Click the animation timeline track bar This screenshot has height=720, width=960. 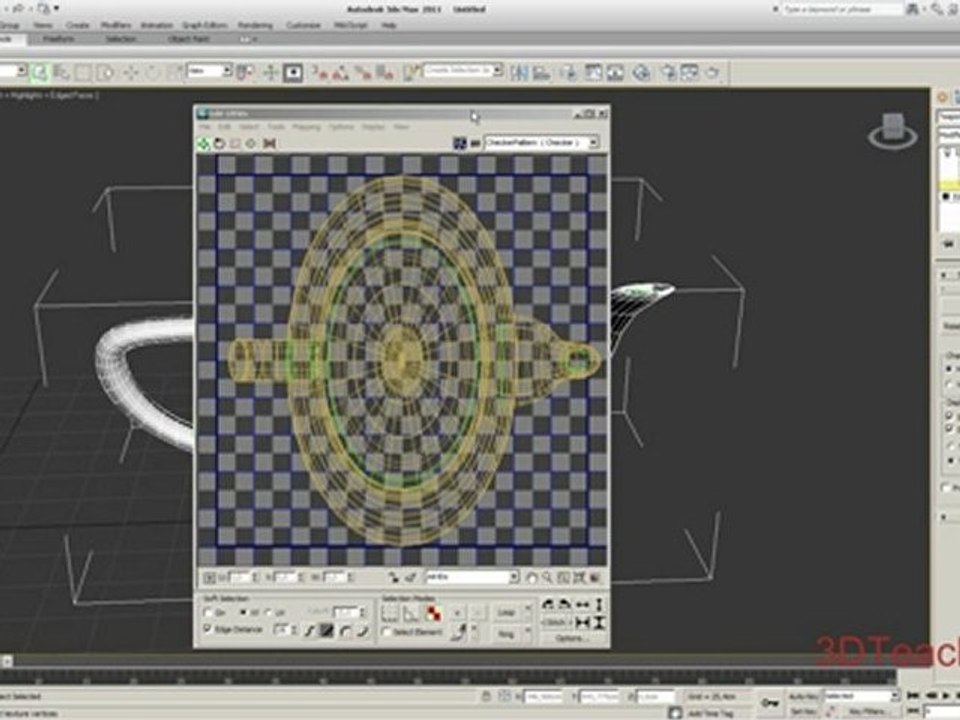[x=450, y=677]
